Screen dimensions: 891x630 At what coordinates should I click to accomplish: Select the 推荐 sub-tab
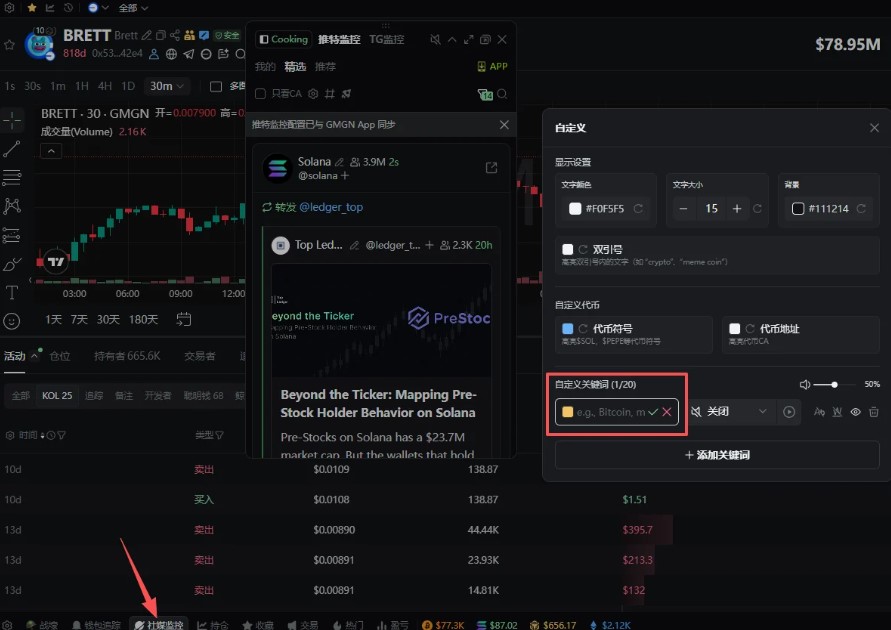(325, 66)
